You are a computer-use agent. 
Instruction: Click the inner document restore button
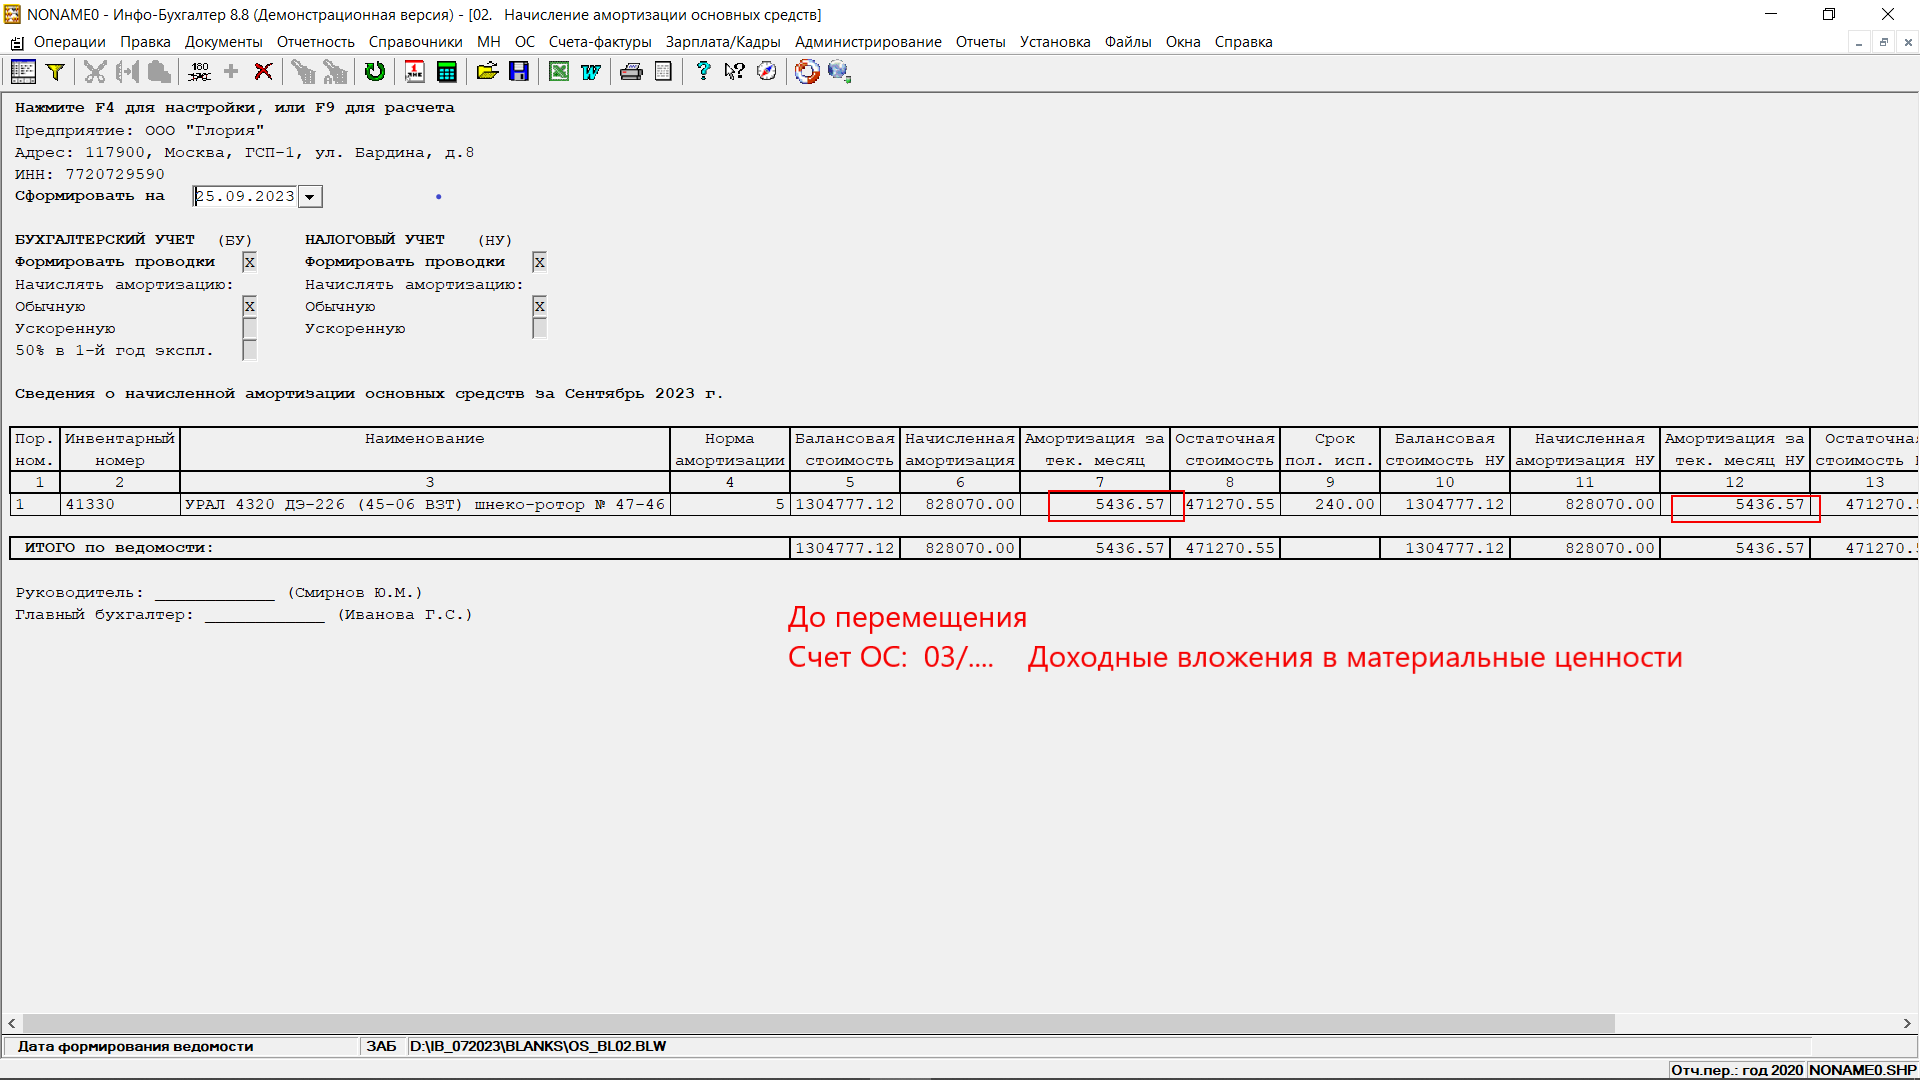[x=1883, y=42]
